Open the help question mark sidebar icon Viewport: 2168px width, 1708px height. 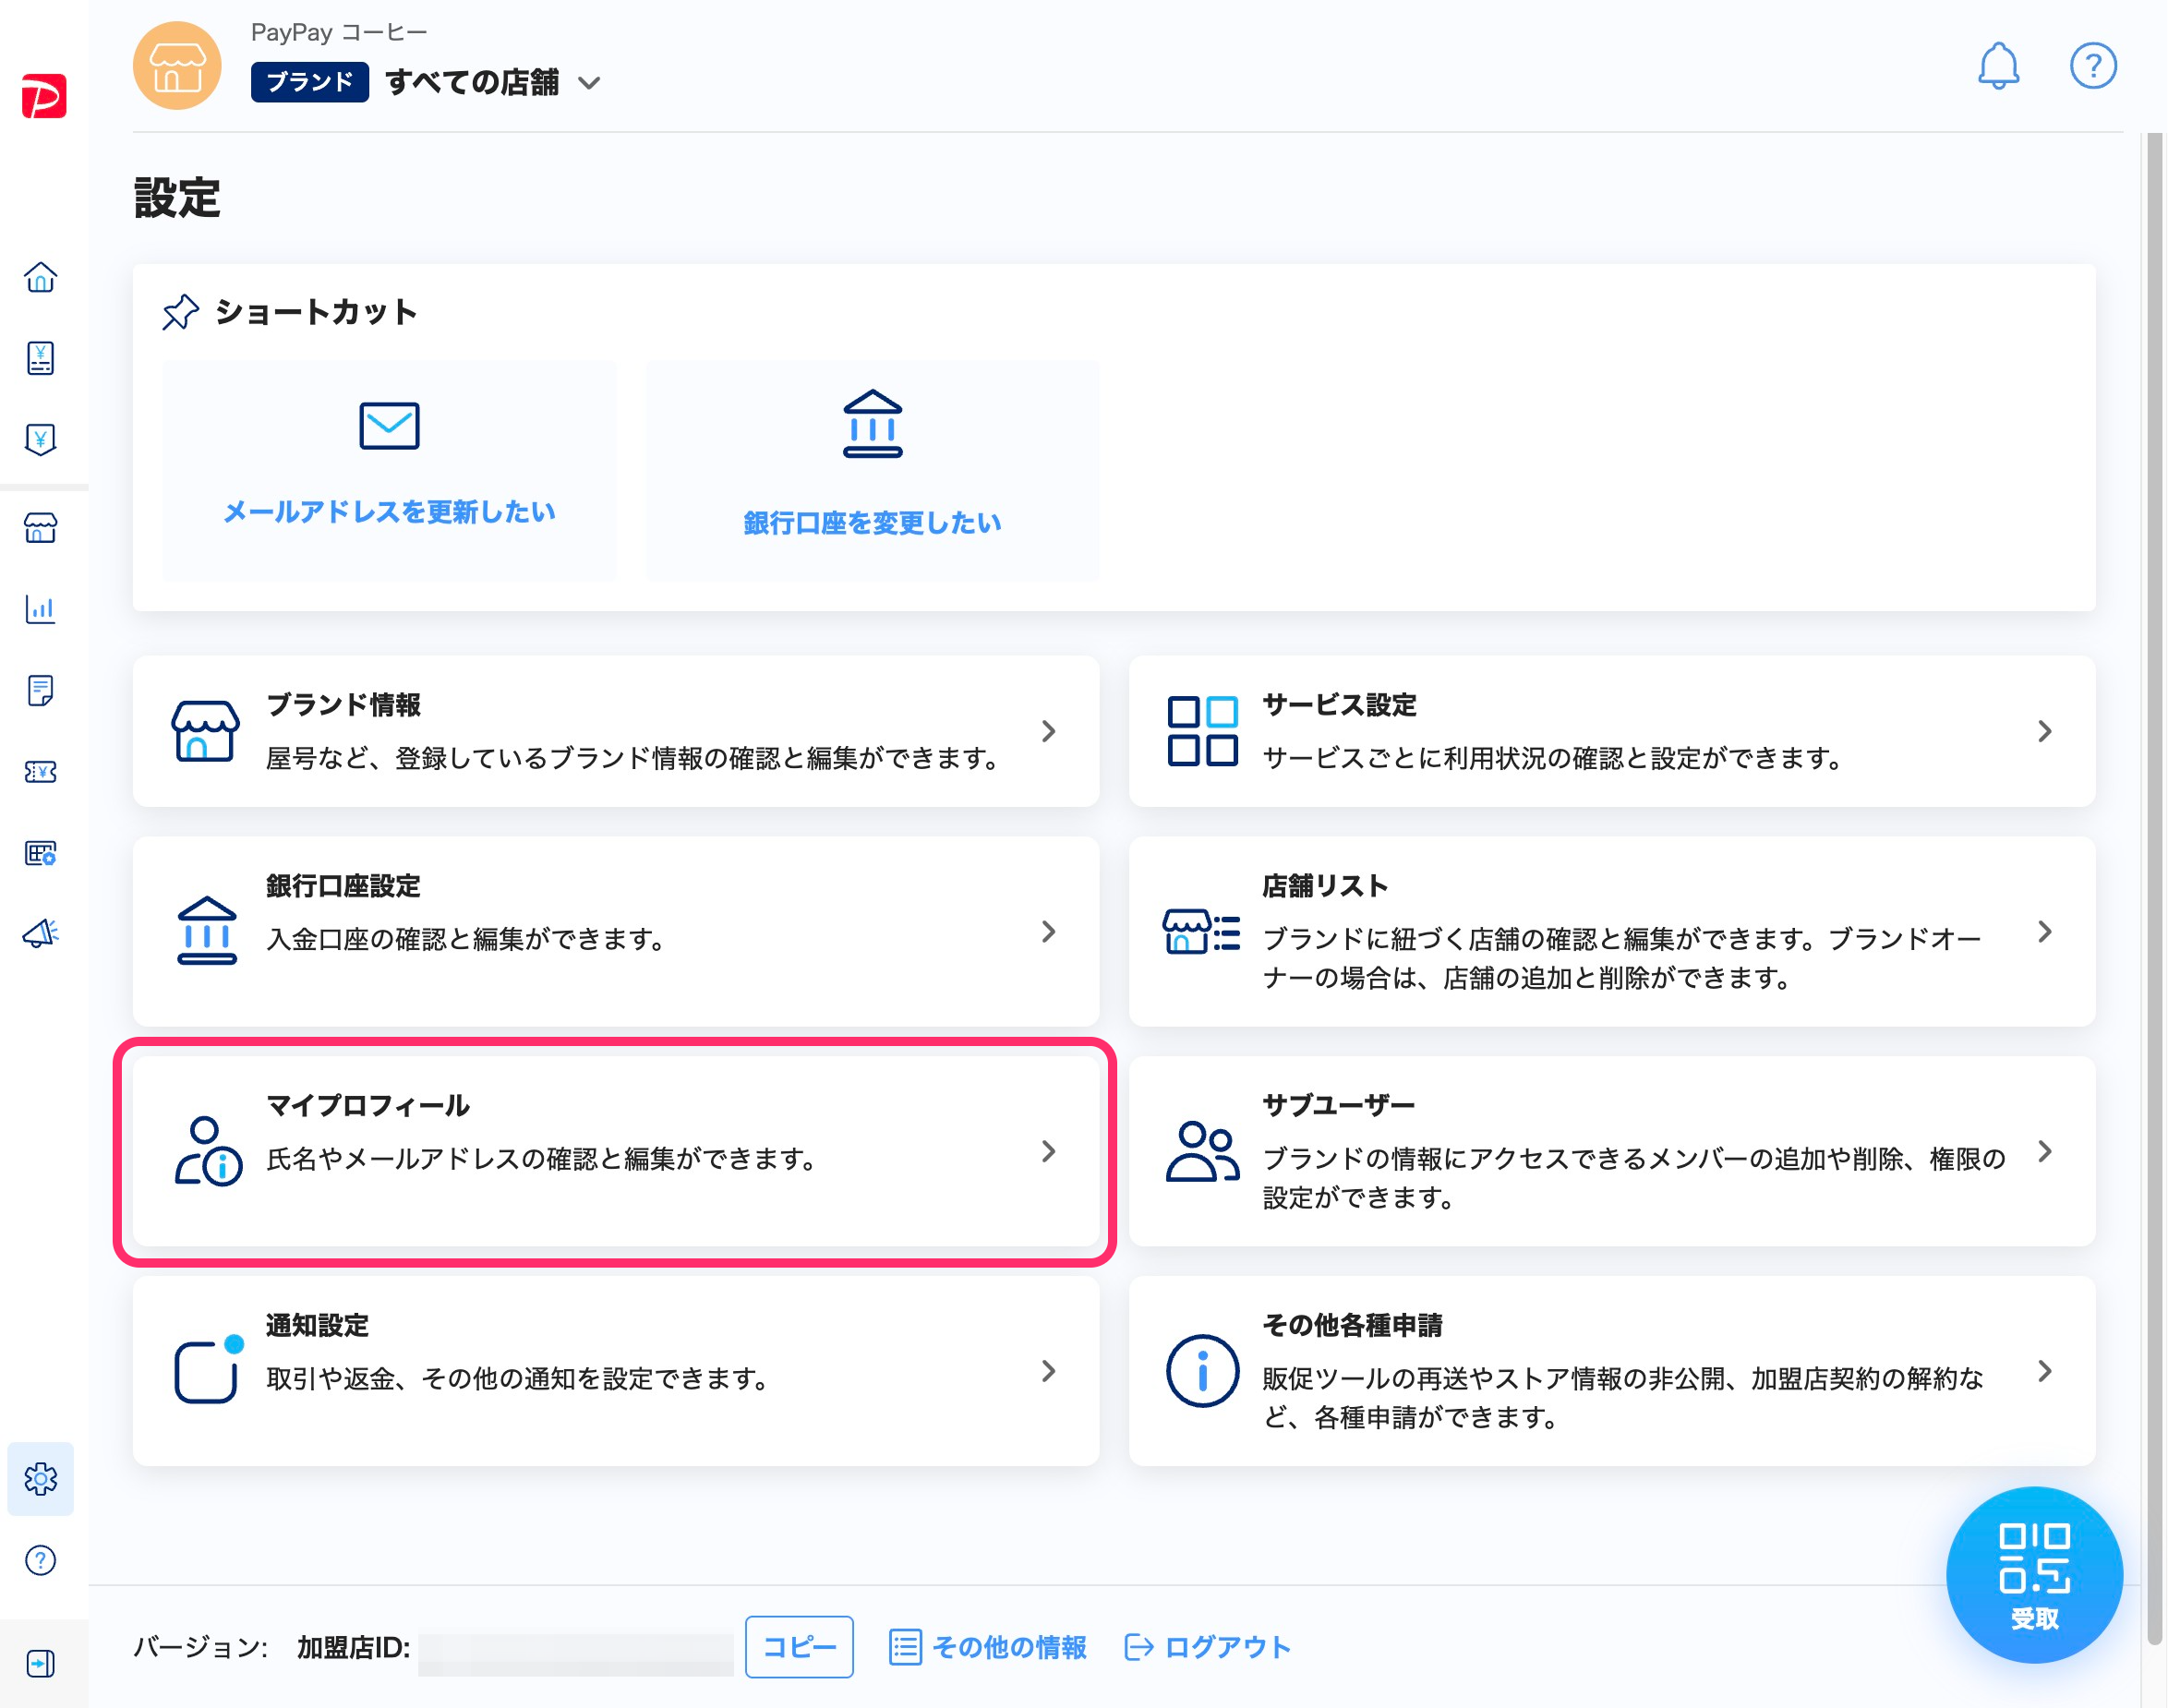[x=41, y=1561]
